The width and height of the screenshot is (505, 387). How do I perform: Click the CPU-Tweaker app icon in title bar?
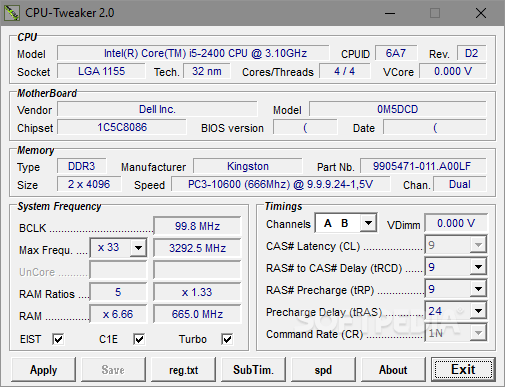[12, 13]
